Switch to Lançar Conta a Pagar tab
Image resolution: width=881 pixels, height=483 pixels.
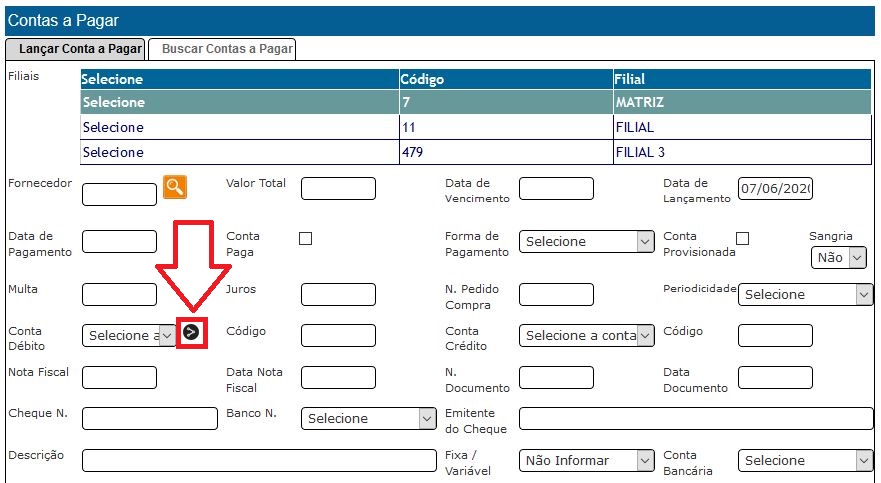[x=75, y=49]
